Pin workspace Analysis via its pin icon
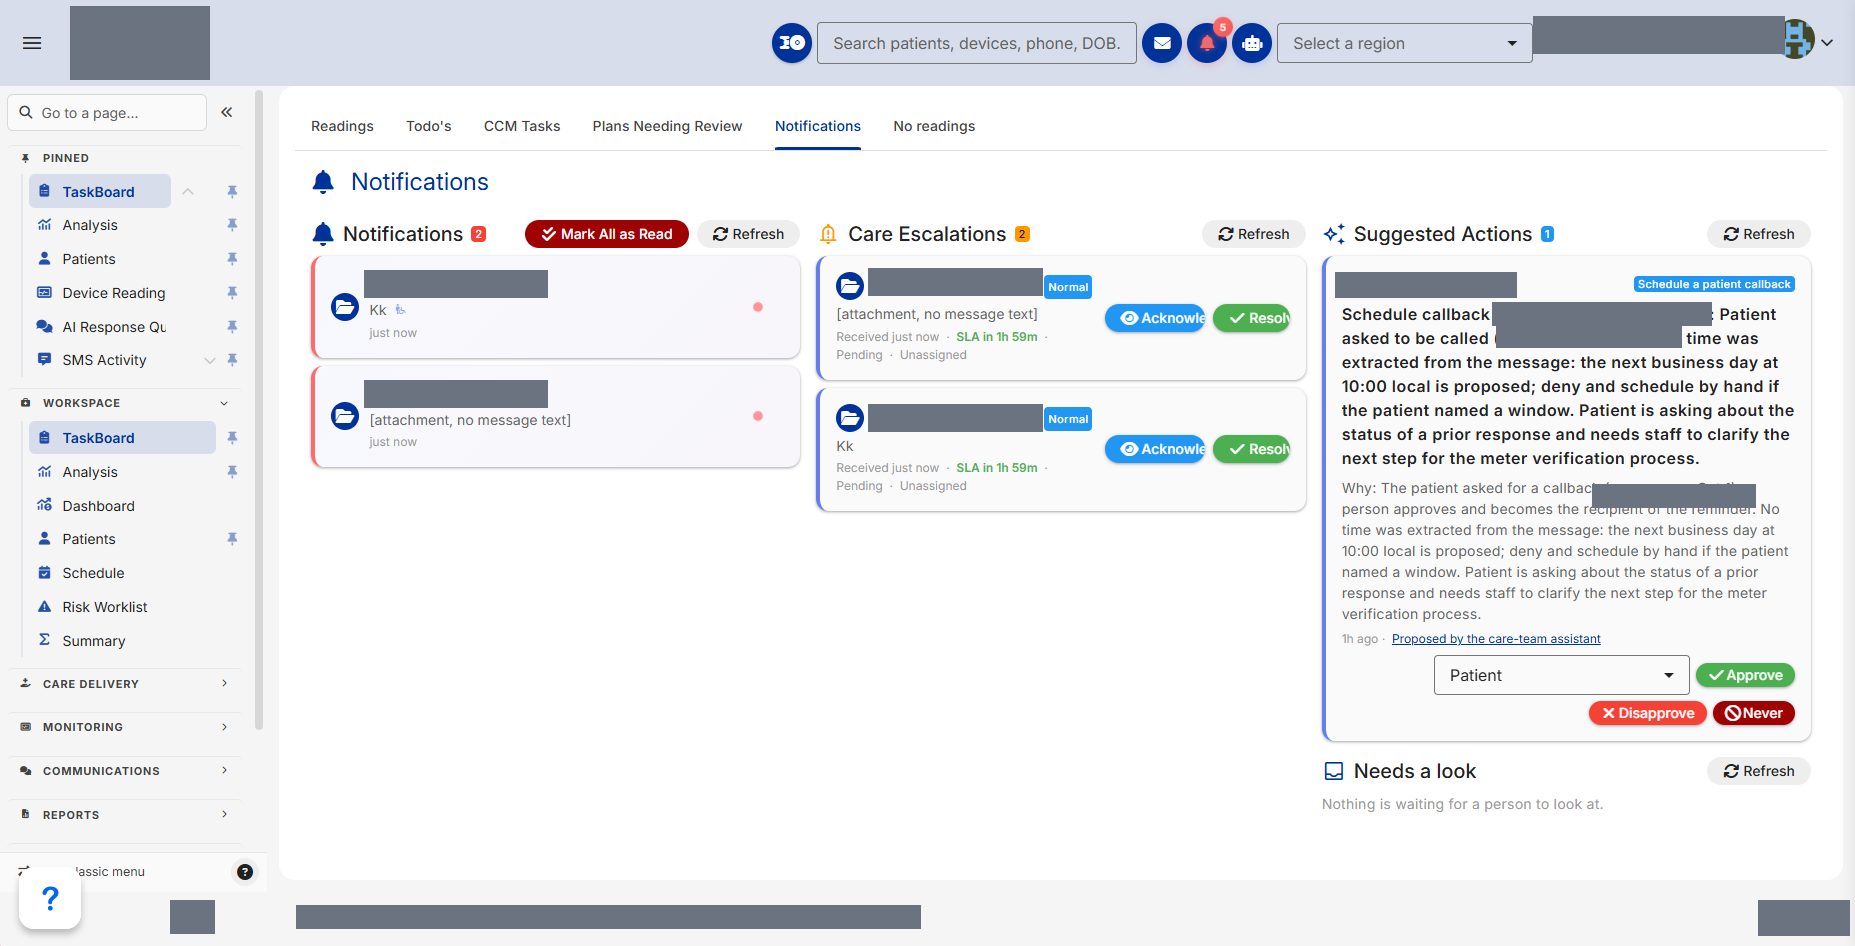 [232, 472]
